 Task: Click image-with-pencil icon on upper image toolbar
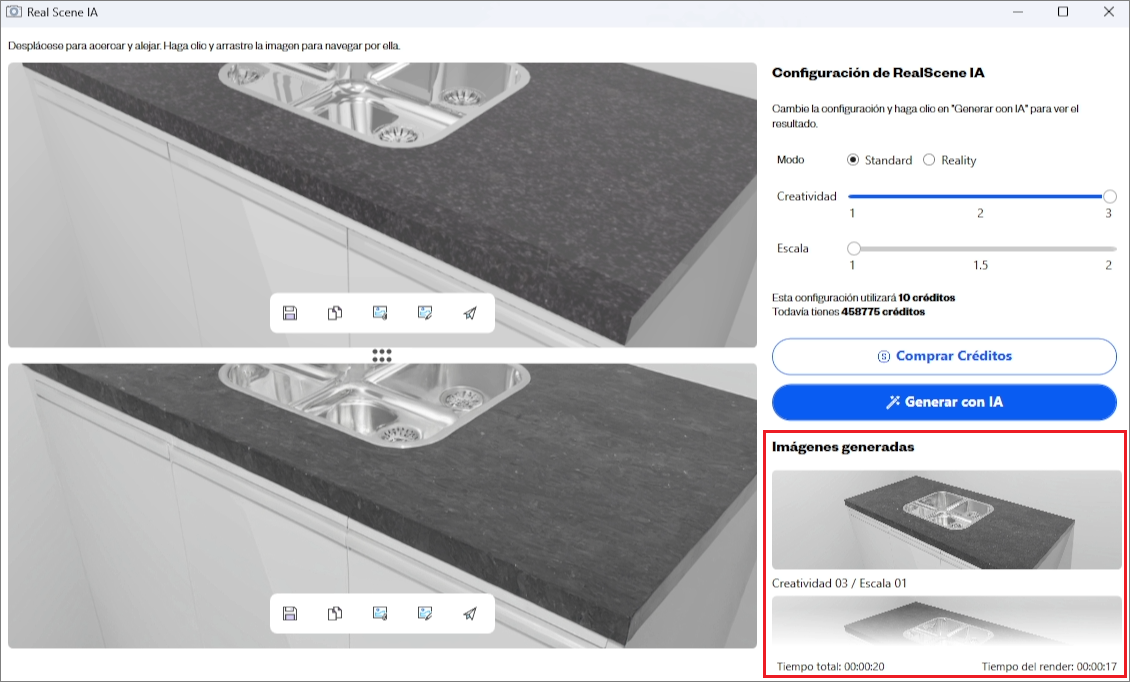pyautogui.click(x=425, y=313)
